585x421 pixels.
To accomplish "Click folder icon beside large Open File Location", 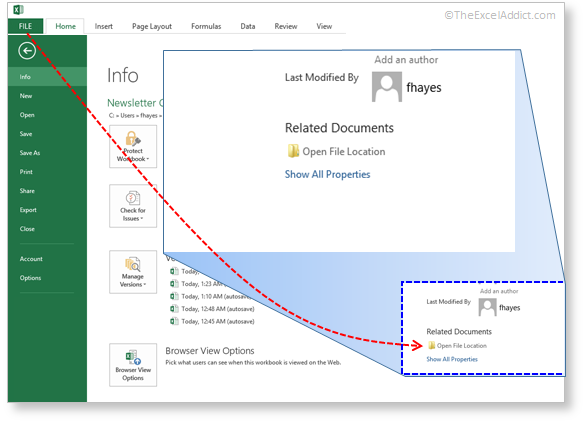I will [x=293, y=151].
